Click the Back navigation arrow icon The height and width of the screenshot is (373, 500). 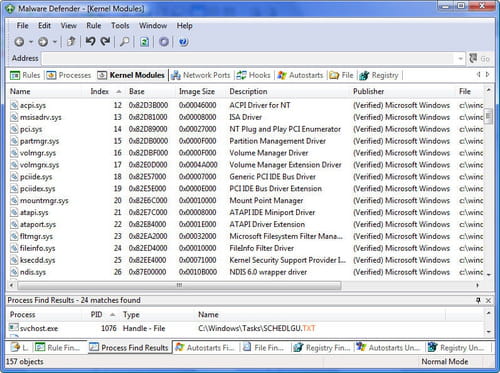(x=19, y=42)
